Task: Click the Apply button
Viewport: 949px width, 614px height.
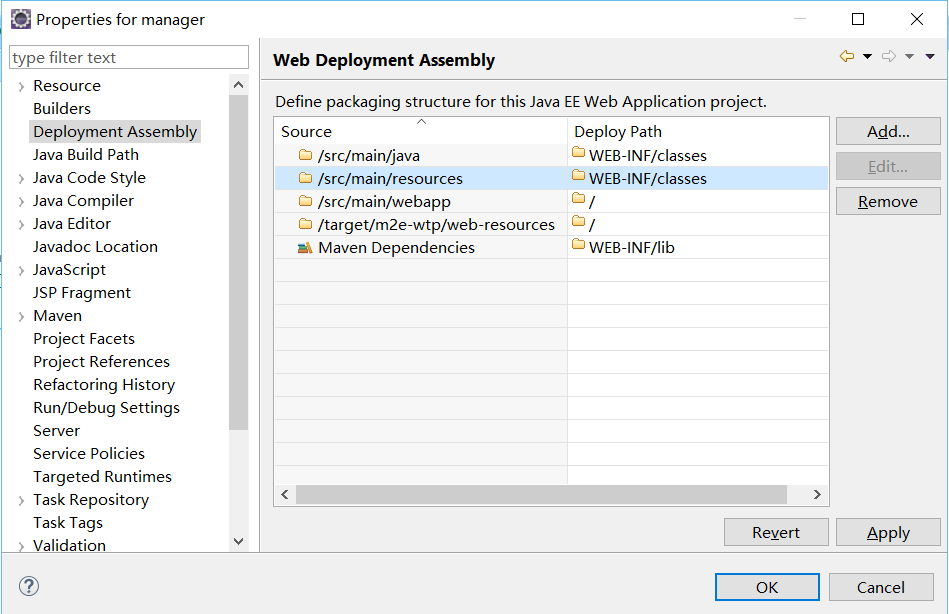Action: pyautogui.click(x=888, y=532)
